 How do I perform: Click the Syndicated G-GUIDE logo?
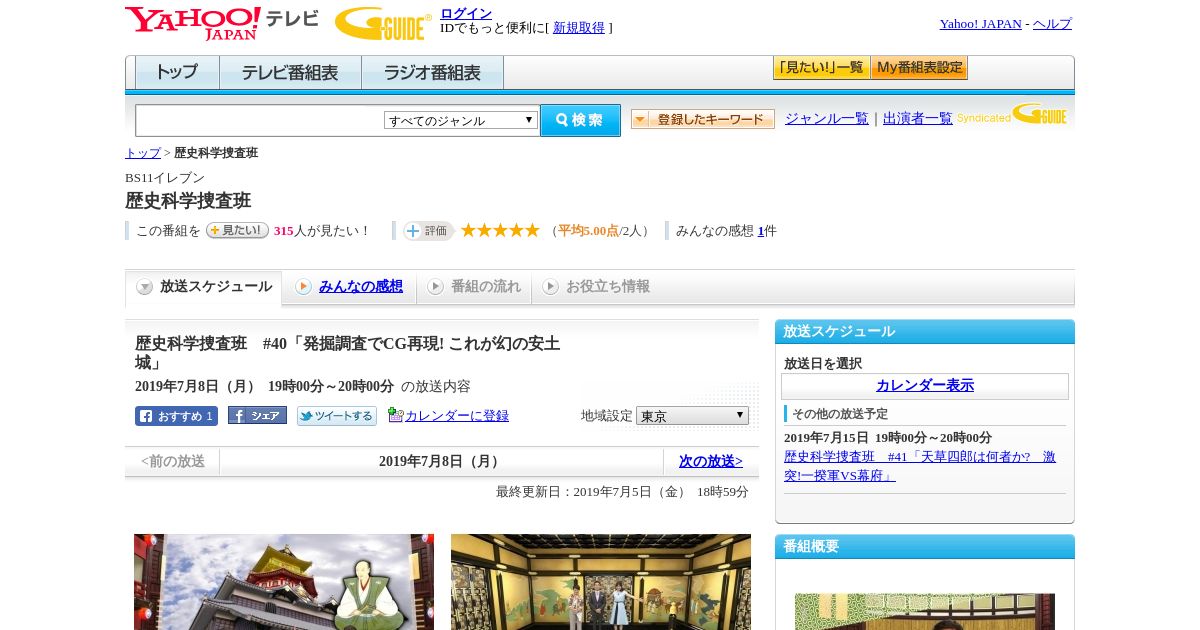(x=1012, y=114)
